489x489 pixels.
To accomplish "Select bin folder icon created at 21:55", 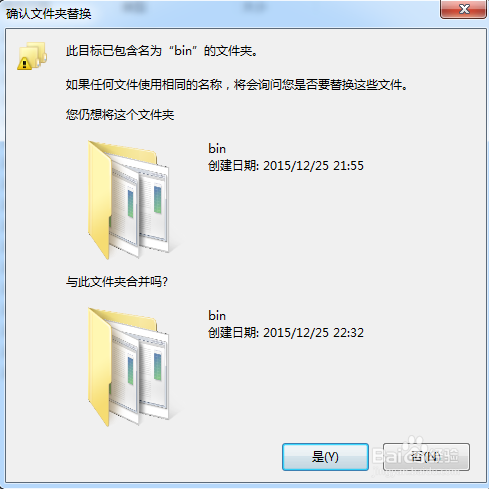I will [x=129, y=200].
